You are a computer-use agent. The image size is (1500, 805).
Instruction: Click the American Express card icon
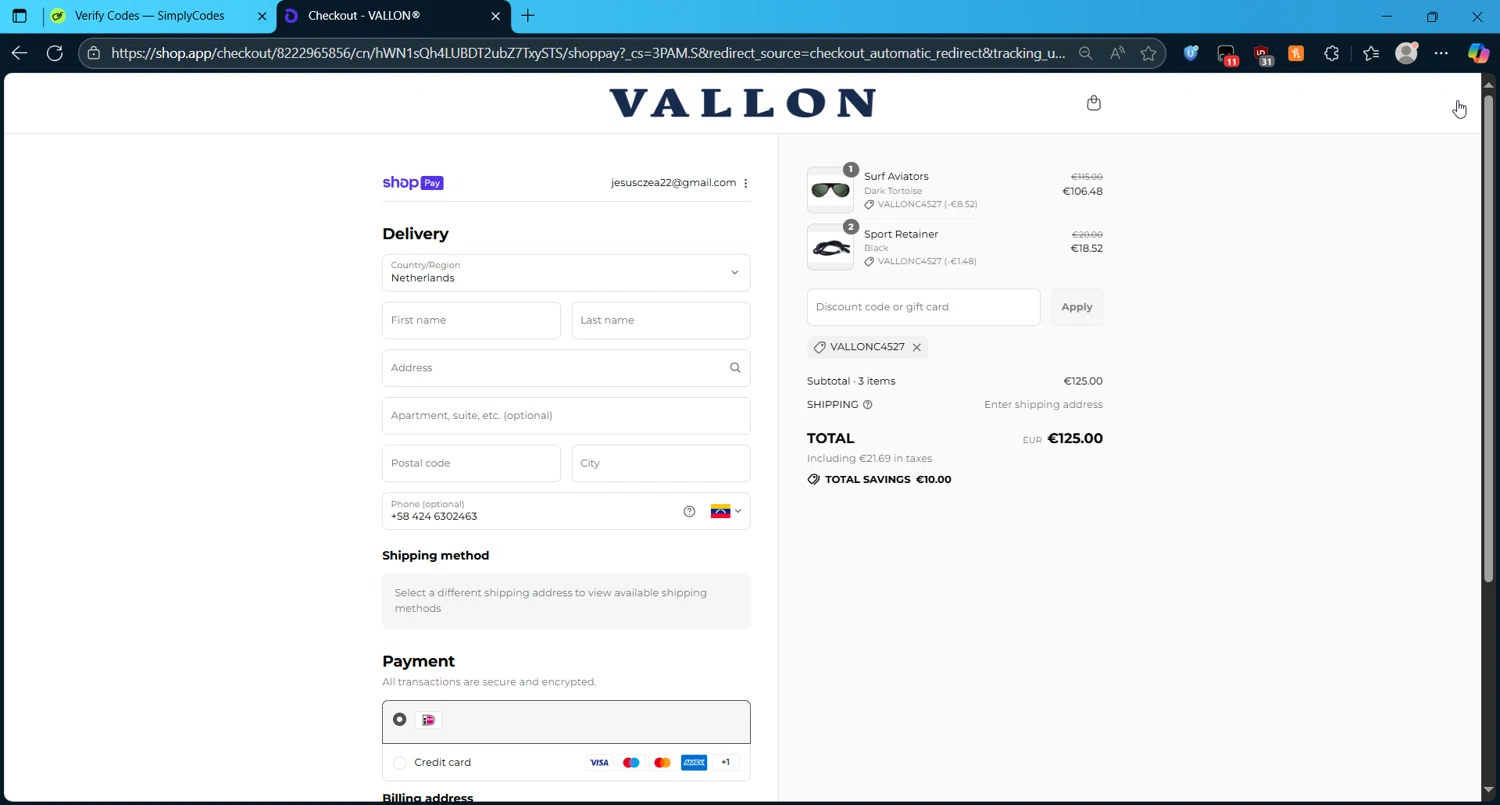click(694, 763)
